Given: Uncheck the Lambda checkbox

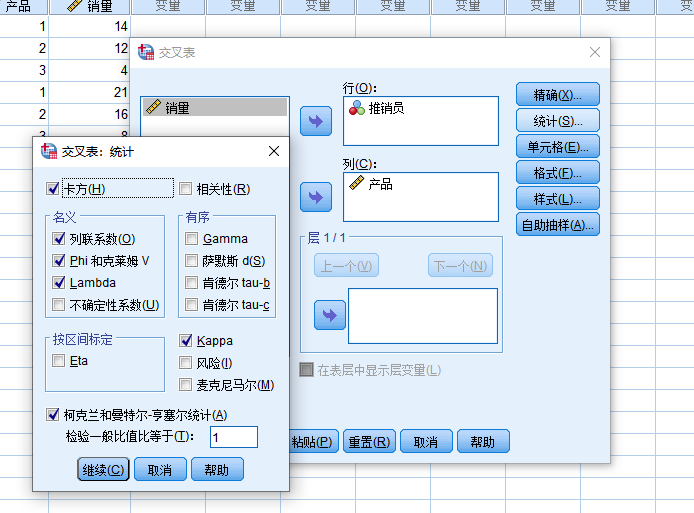Looking at the screenshot, I should tap(59, 282).
